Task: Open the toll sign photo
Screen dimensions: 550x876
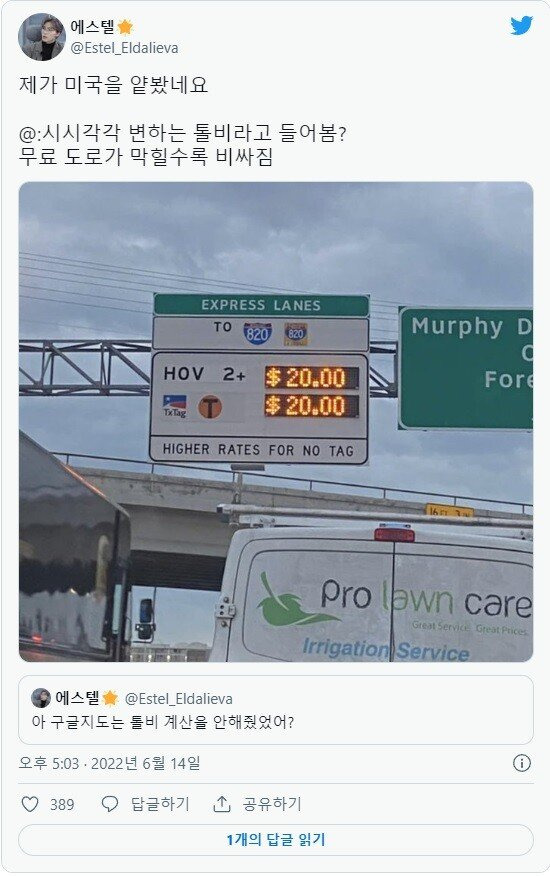Action: pyautogui.click(x=276, y=422)
